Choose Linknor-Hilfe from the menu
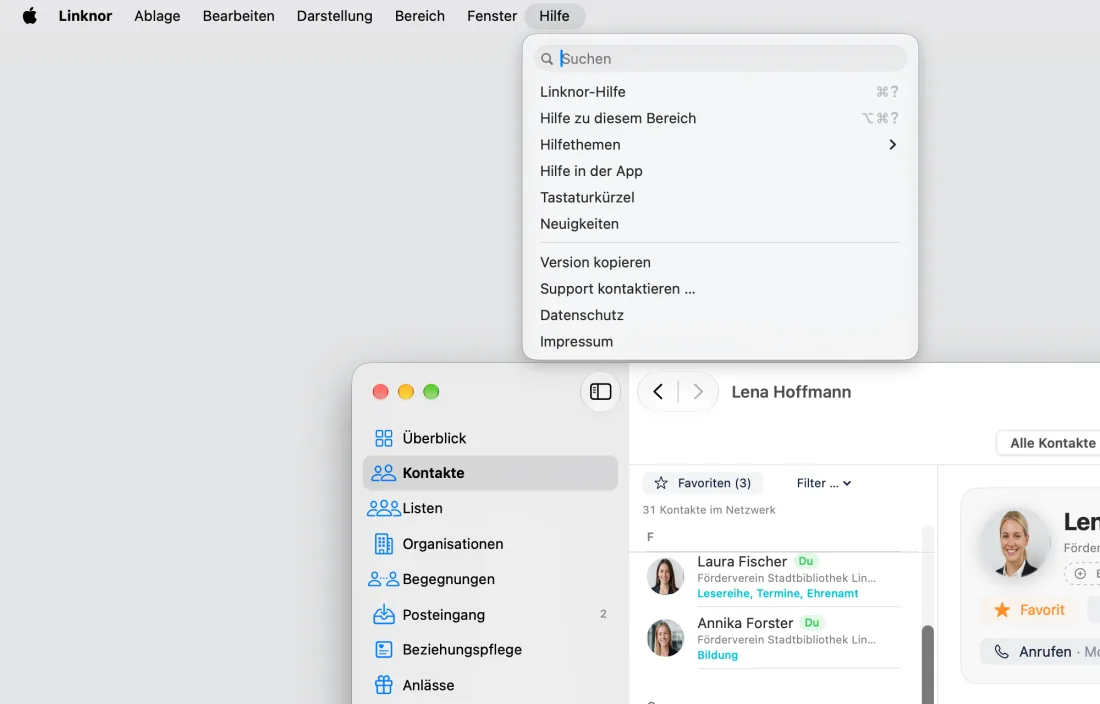Screen dimensions: 1100x704 point(720,92)
